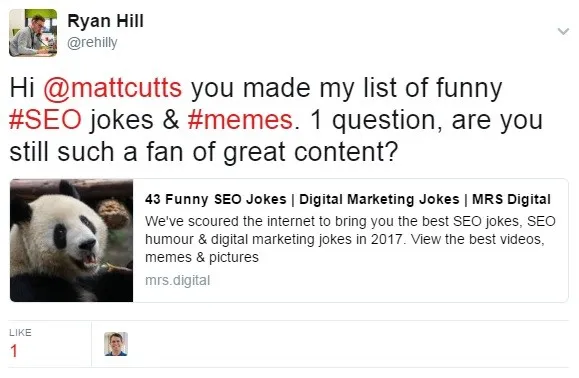This screenshot has height=378, width=579.
Task: Open Ryan Hill's profile picture
Action: [33, 33]
